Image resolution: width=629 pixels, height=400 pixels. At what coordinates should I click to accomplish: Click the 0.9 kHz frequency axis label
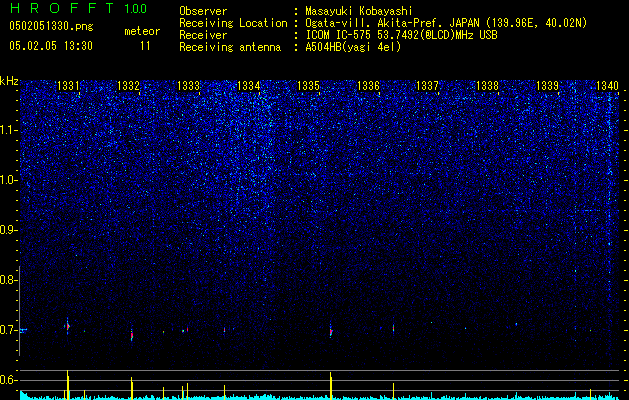(8, 230)
